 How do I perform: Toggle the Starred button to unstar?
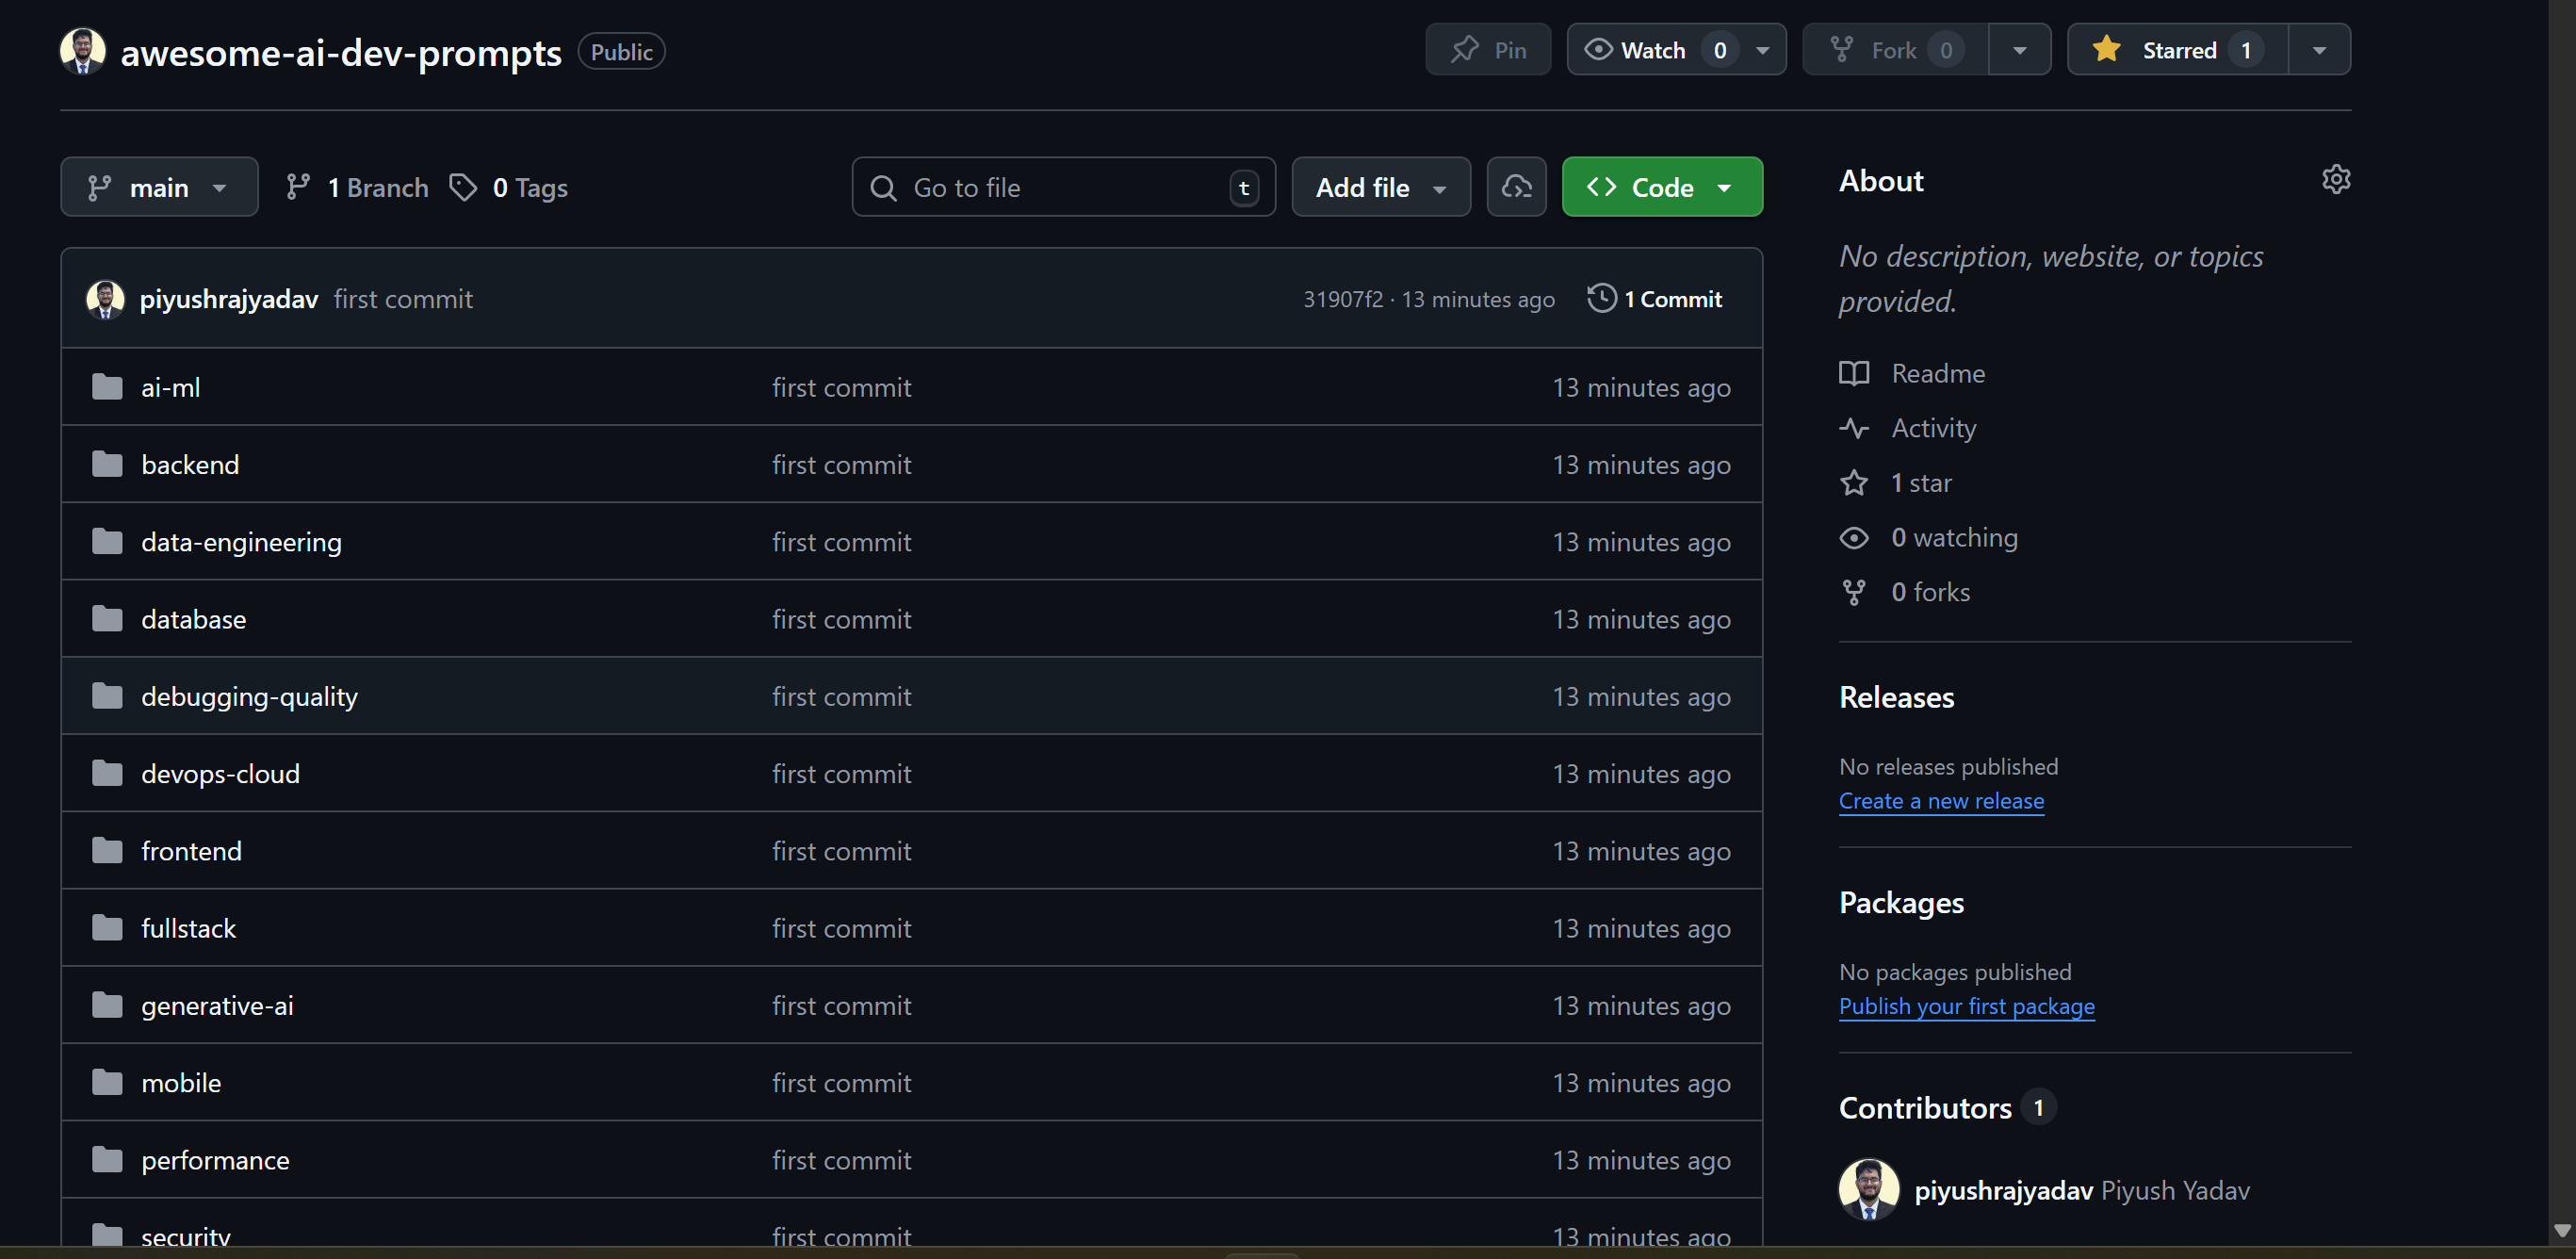pos(2177,50)
